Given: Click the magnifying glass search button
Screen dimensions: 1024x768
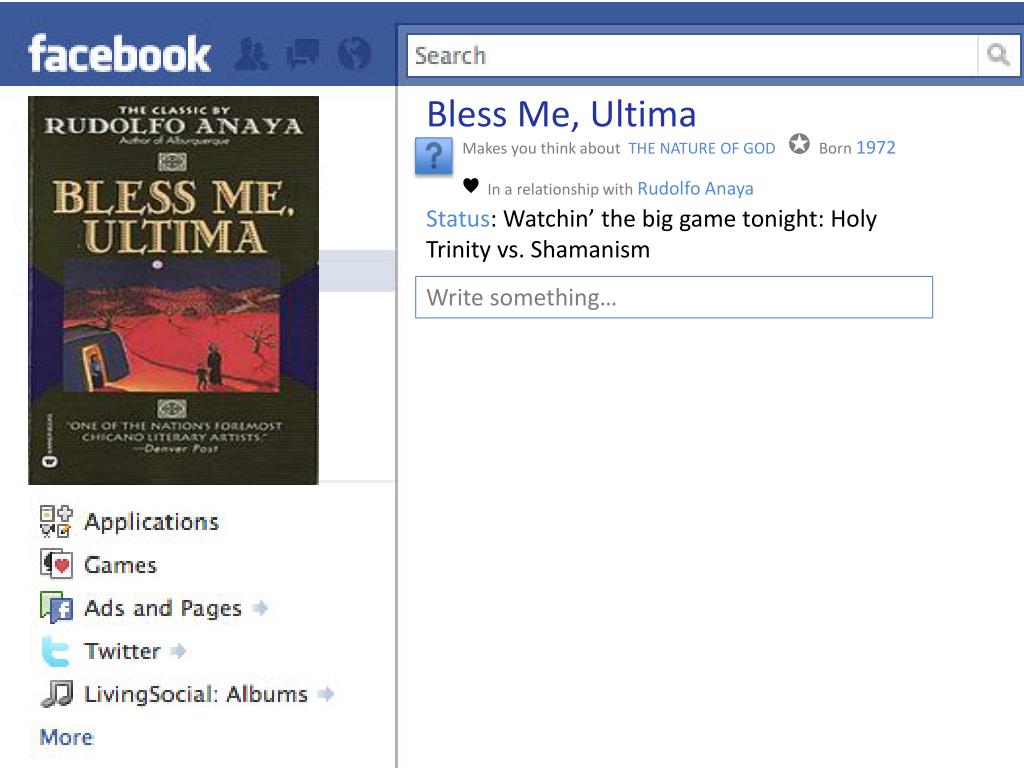Looking at the screenshot, I should pos(999,56).
